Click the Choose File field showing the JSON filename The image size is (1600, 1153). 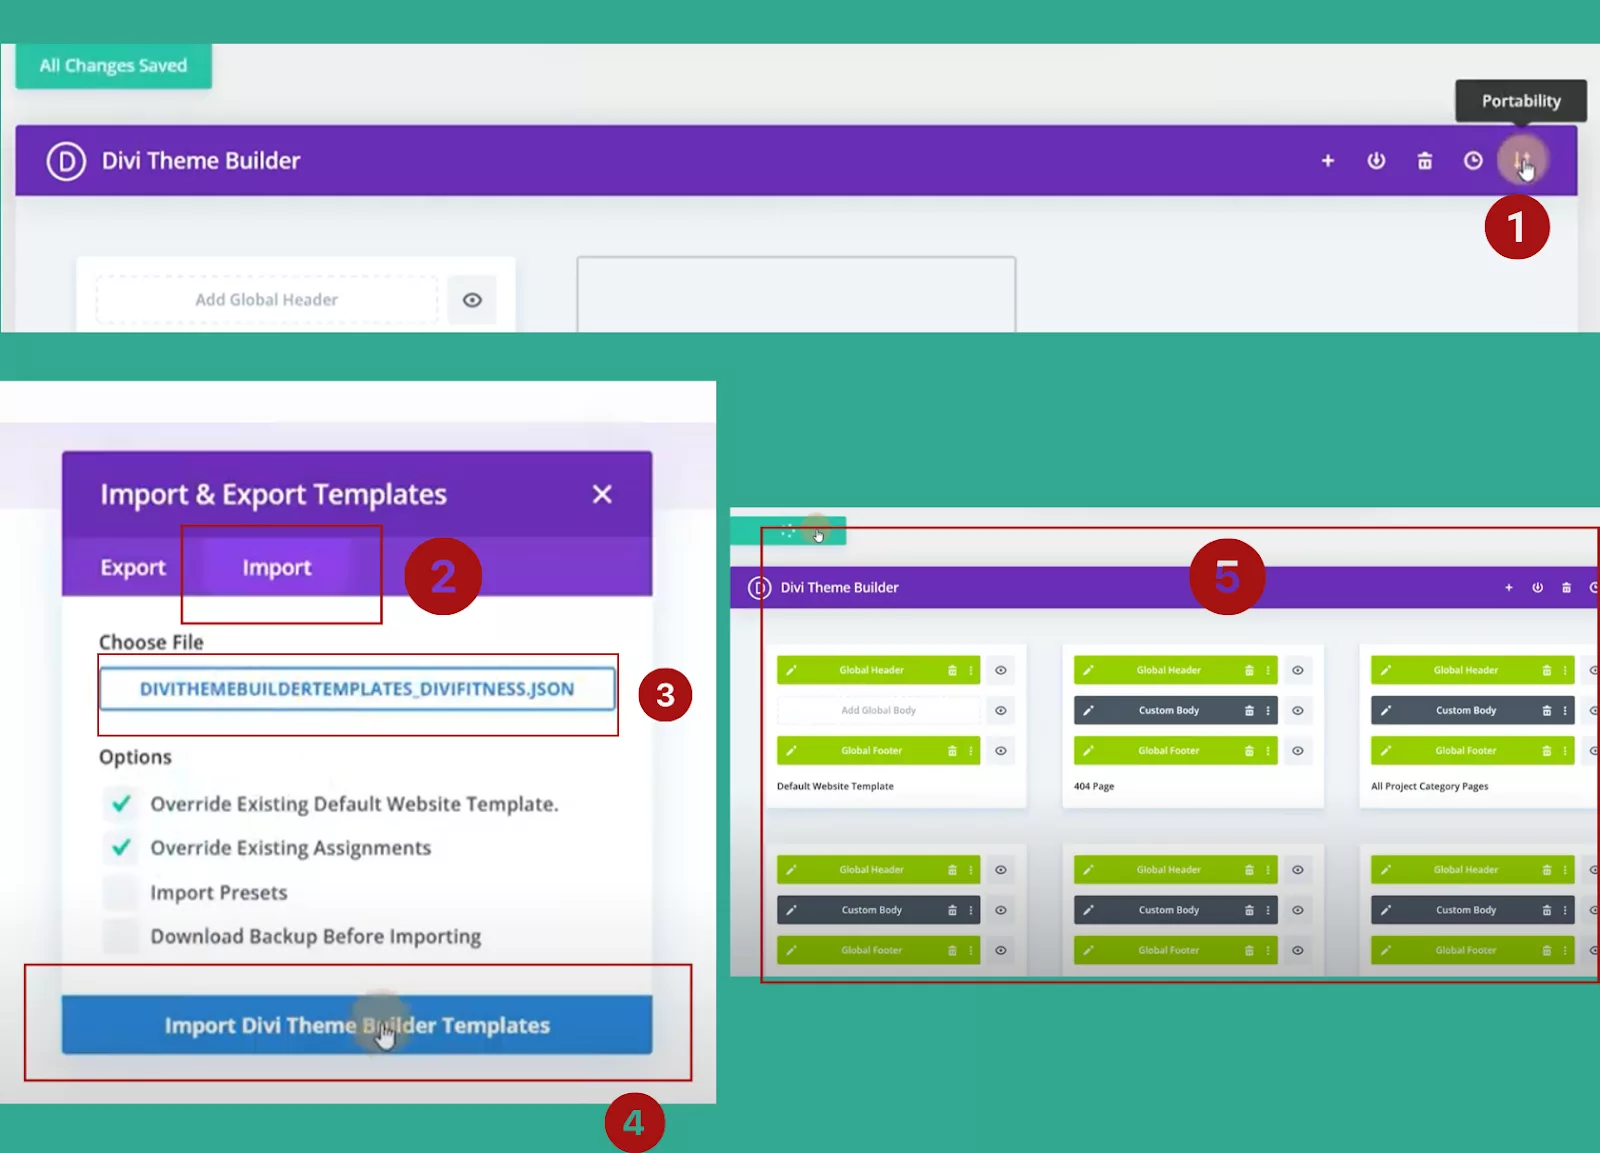(x=357, y=689)
